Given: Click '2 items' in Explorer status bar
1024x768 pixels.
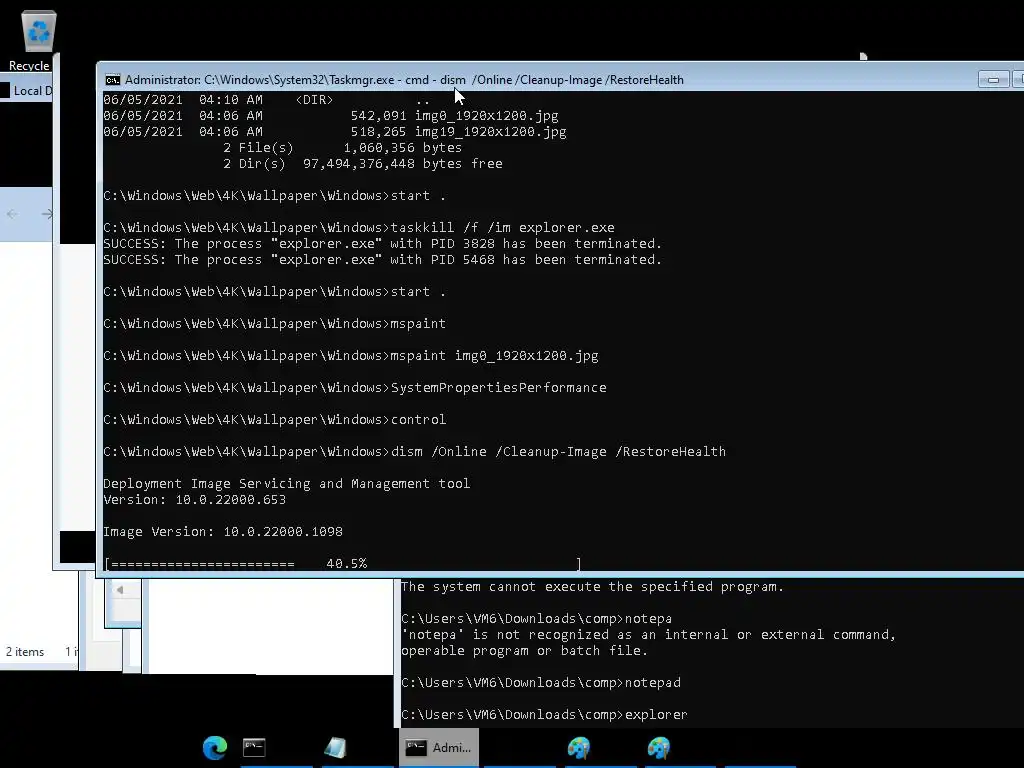Looking at the screenshot, I should (x=25, y=652).
